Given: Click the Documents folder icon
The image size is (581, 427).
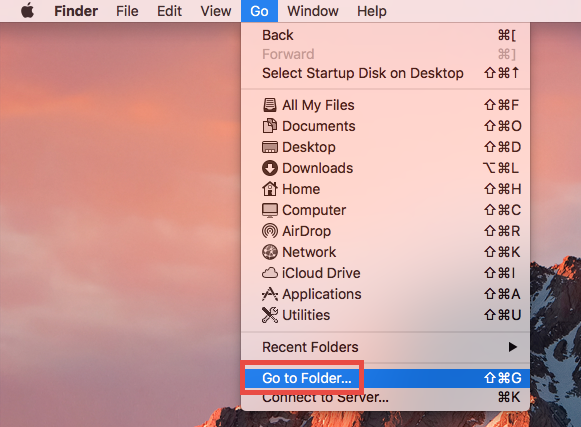Looking at the screenshot, I should 270,126.
